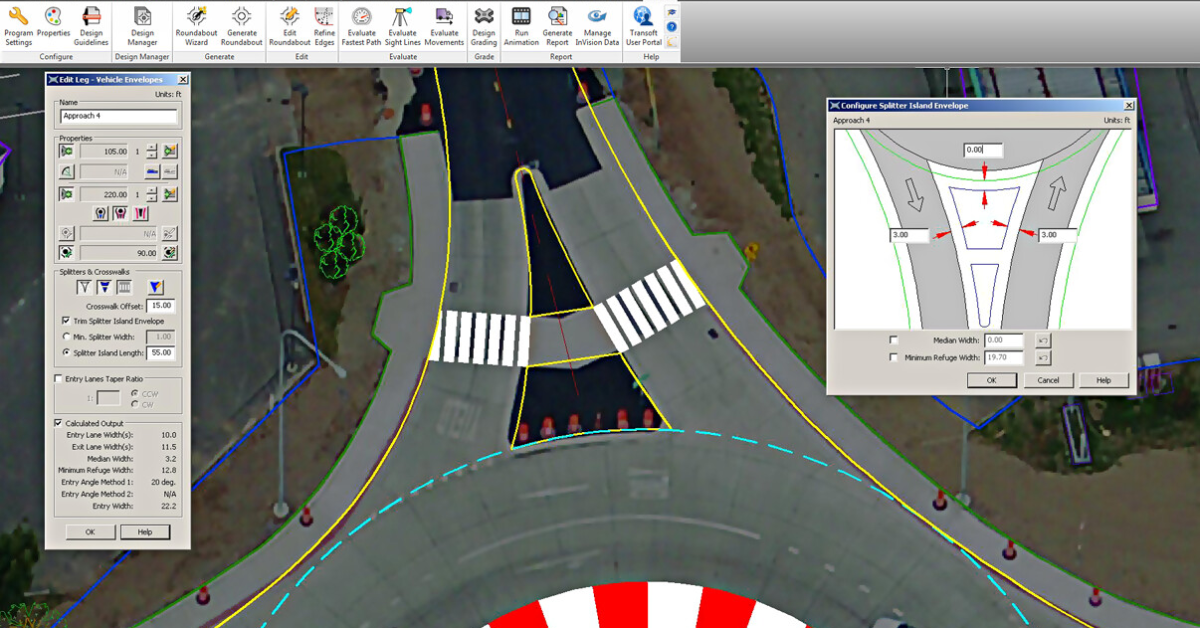Select the Evaluate Fastest Path tool
Screen dimensions: 1200x628
point(361,18)
